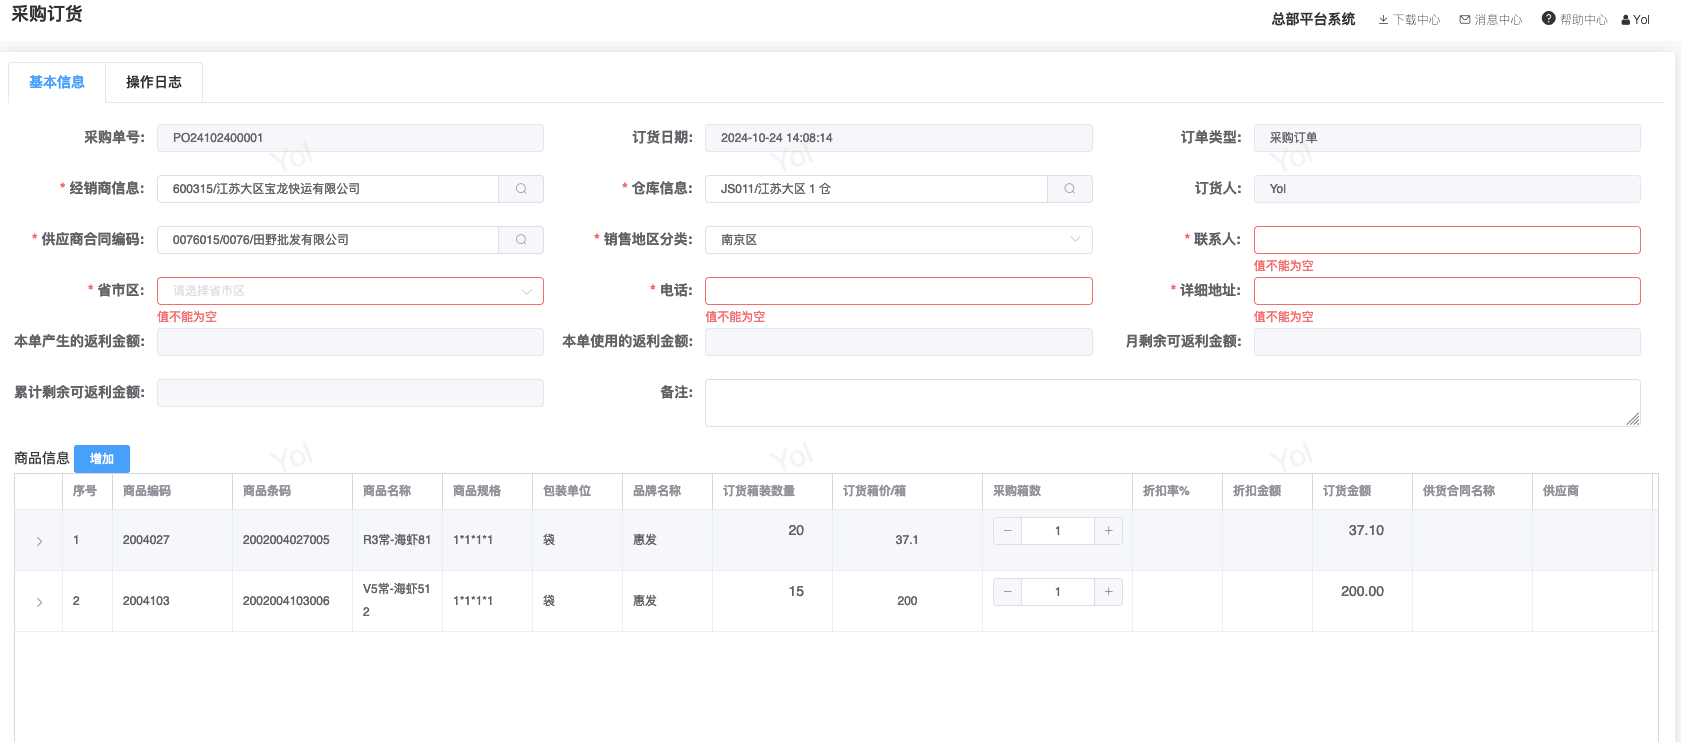Open the 销售地区分类 dropdown
This screenshot has height=742, width=1681.
coord(898,240)
